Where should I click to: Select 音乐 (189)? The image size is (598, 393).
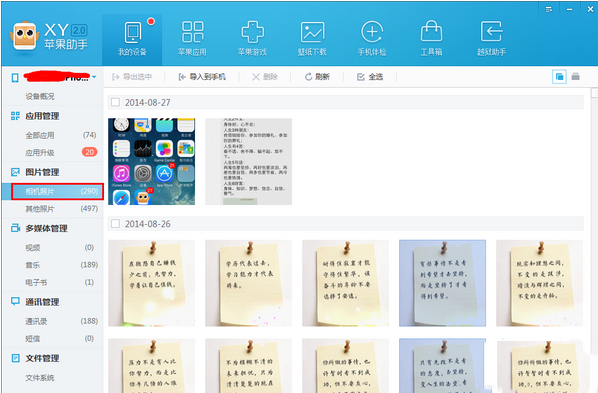pyautogui.click(x=53, y=265)
